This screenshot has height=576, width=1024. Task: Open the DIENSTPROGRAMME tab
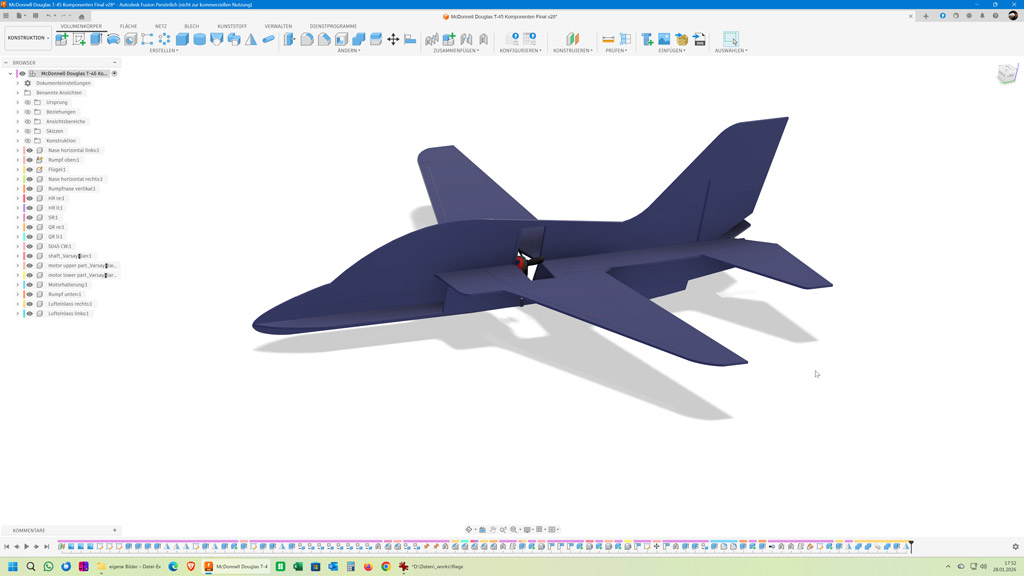click(x=333, y=26)
